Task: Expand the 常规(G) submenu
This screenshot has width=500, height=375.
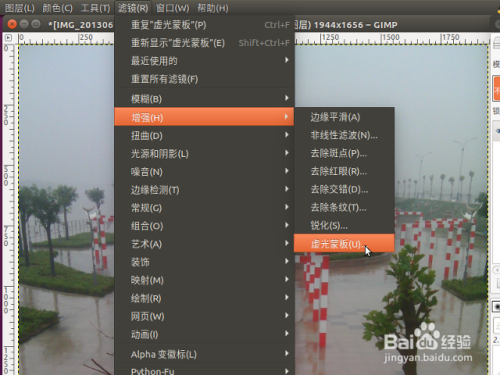Action: [x=204, y=208]
